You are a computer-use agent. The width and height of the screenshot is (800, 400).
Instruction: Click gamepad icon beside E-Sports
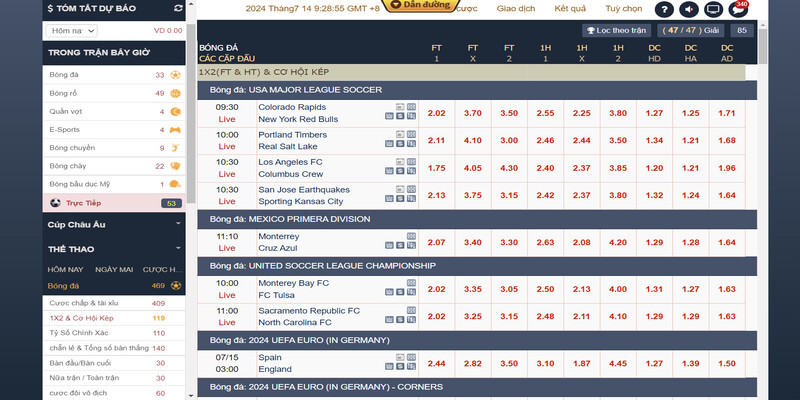click(x=175, y=130)
